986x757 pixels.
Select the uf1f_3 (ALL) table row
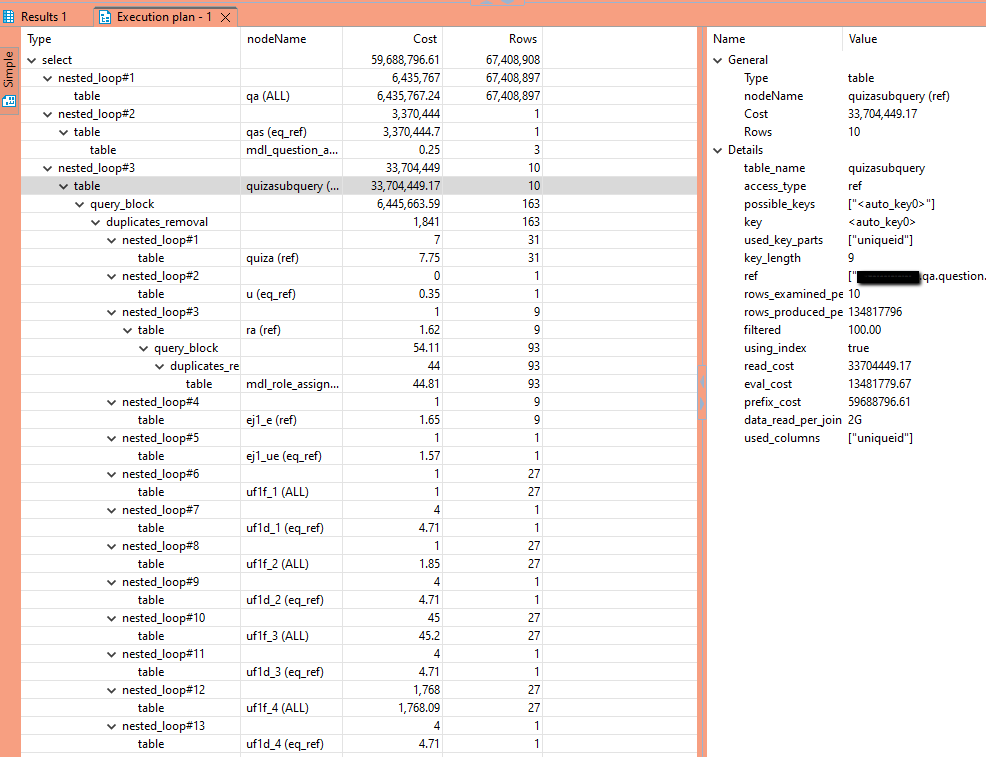[x=359, y=636]
